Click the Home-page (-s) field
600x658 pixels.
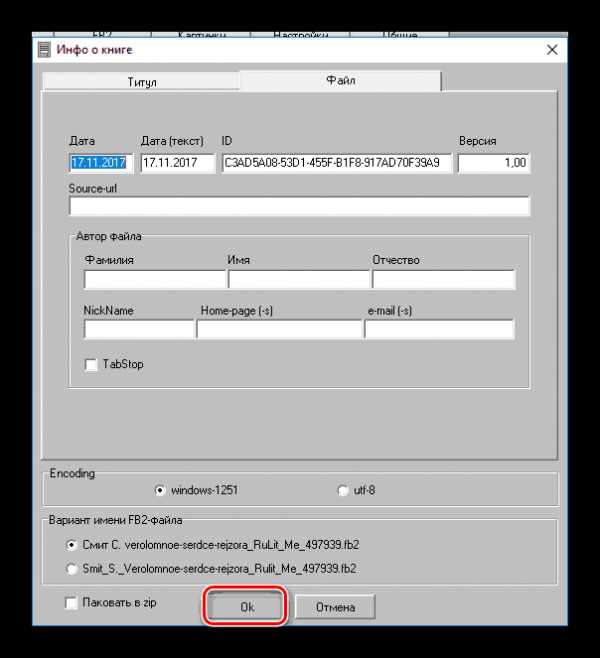279,329
